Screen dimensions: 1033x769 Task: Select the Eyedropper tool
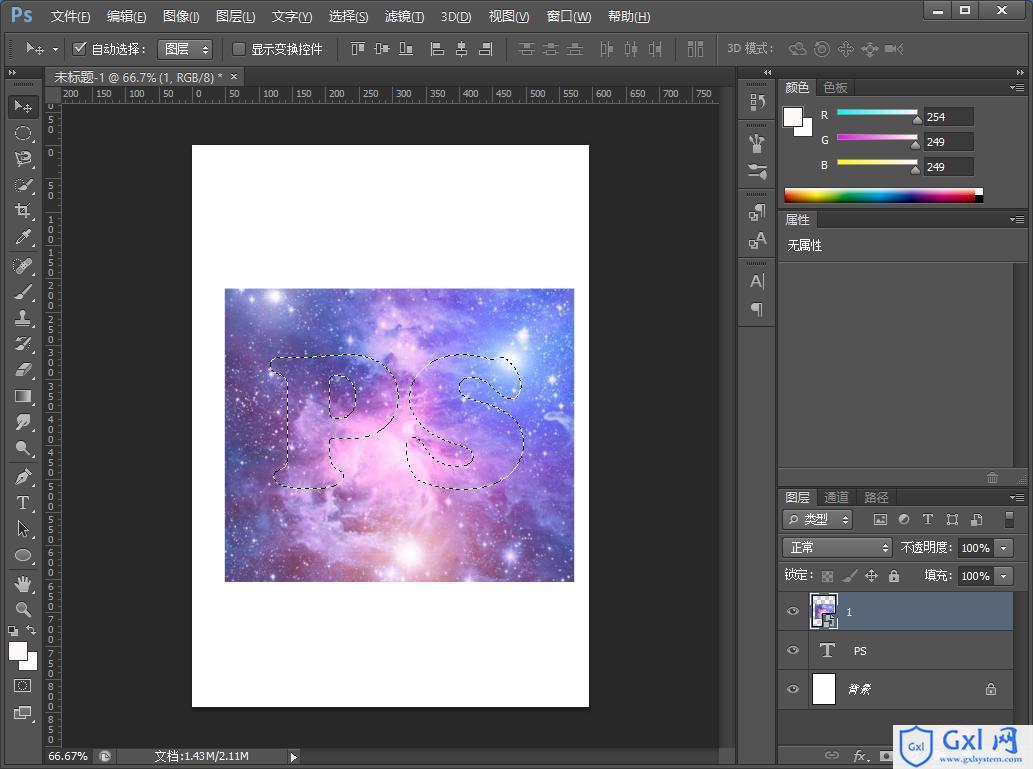coord(22,237)
